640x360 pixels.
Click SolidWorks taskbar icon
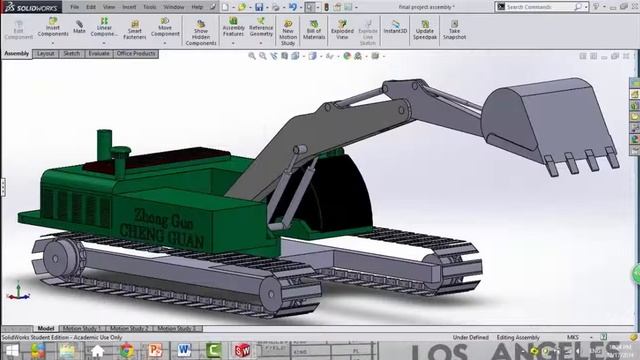[x=242, y=351]
